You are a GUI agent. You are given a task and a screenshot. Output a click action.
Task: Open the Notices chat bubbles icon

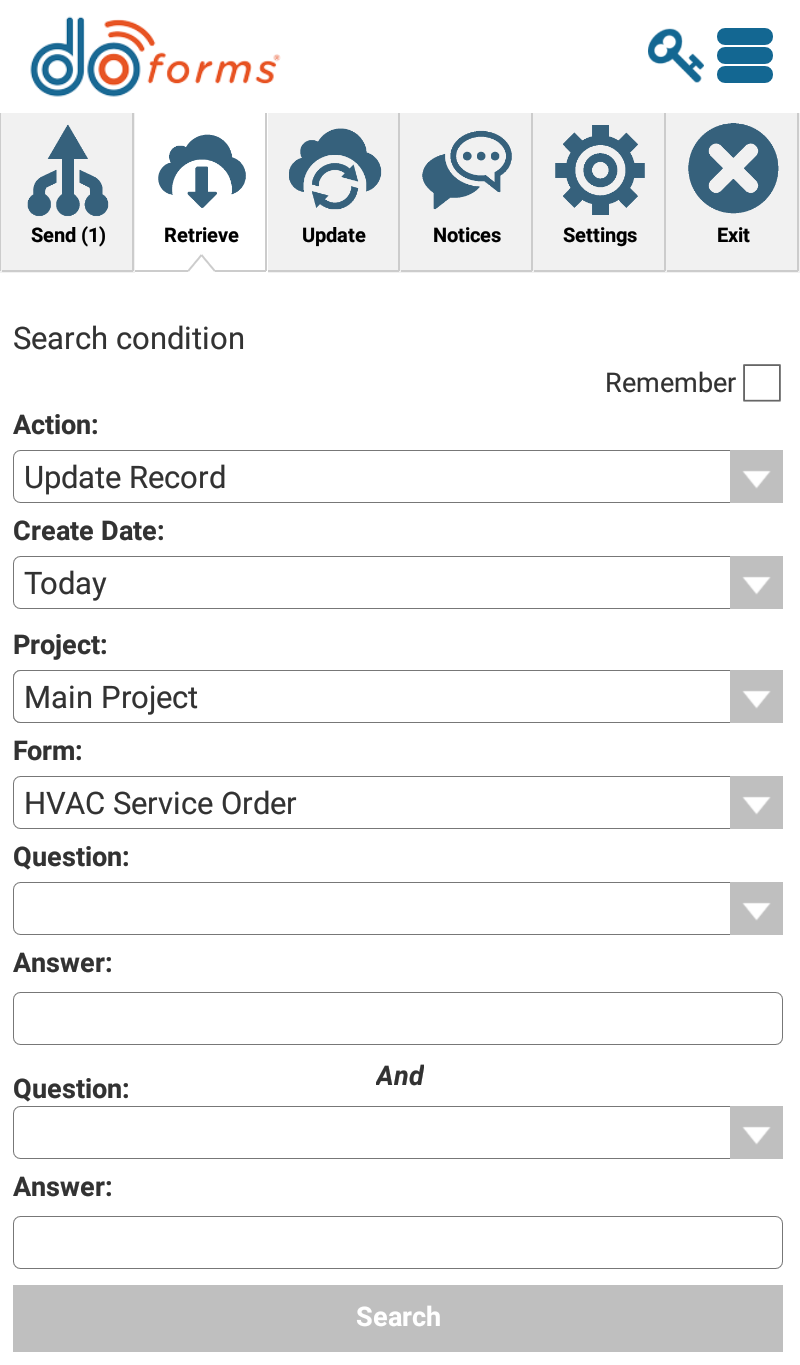(467, 169)
